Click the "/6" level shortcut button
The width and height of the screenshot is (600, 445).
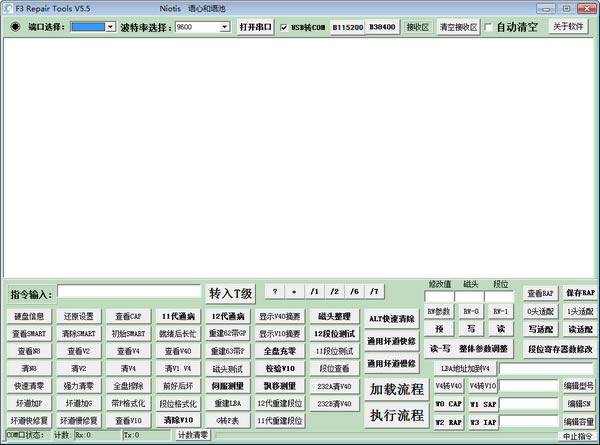pyautogui.click(x=354, y=291)
